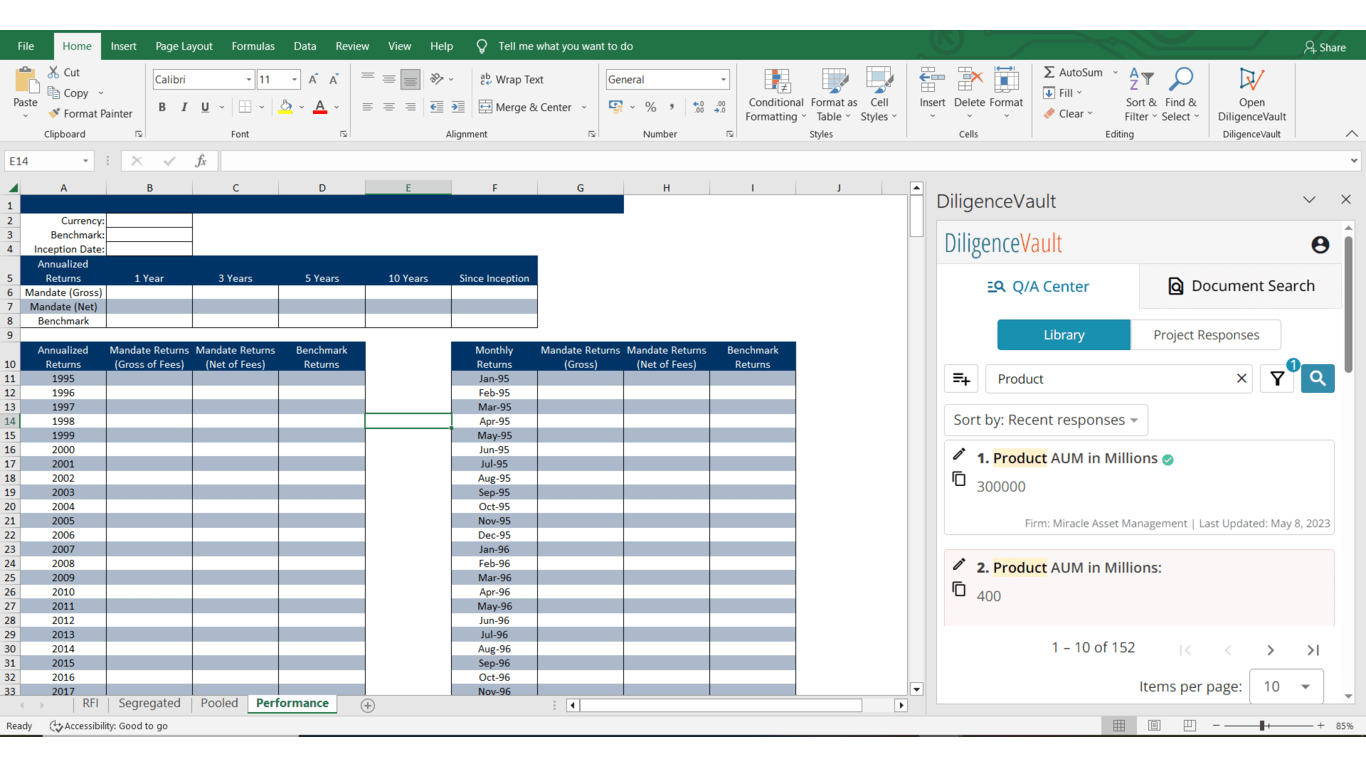The height and width of the screenshot is (768, 1366).
Task: Select the Library button
Action: pyautogui.click(x=1064, y=335)
